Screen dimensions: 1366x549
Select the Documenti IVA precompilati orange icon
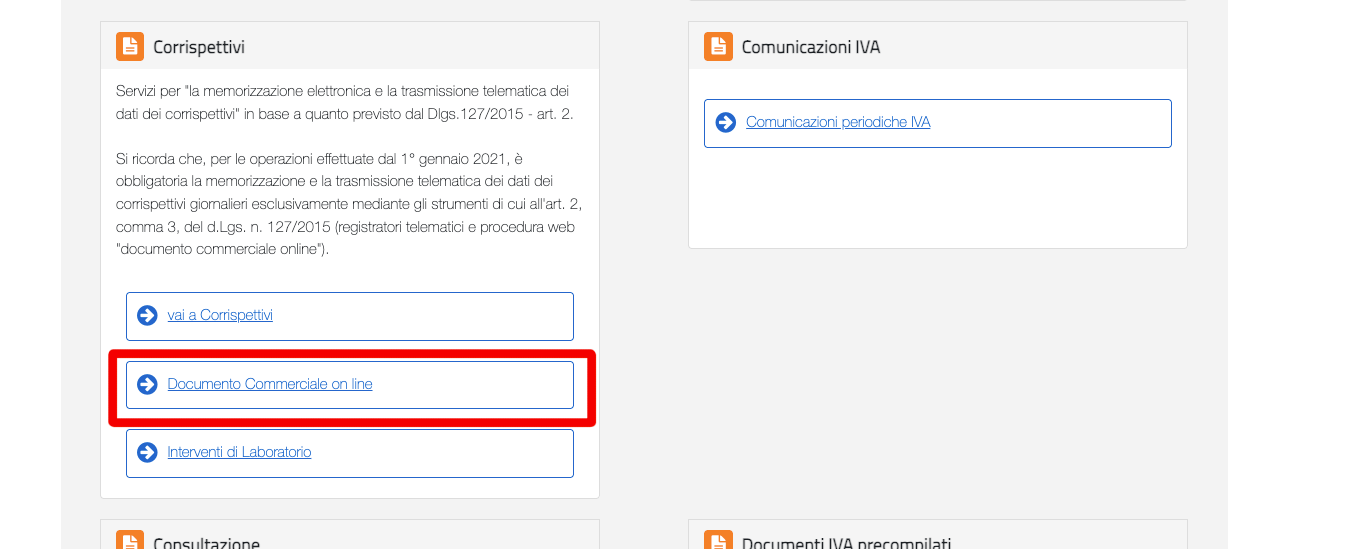(718, 541)
